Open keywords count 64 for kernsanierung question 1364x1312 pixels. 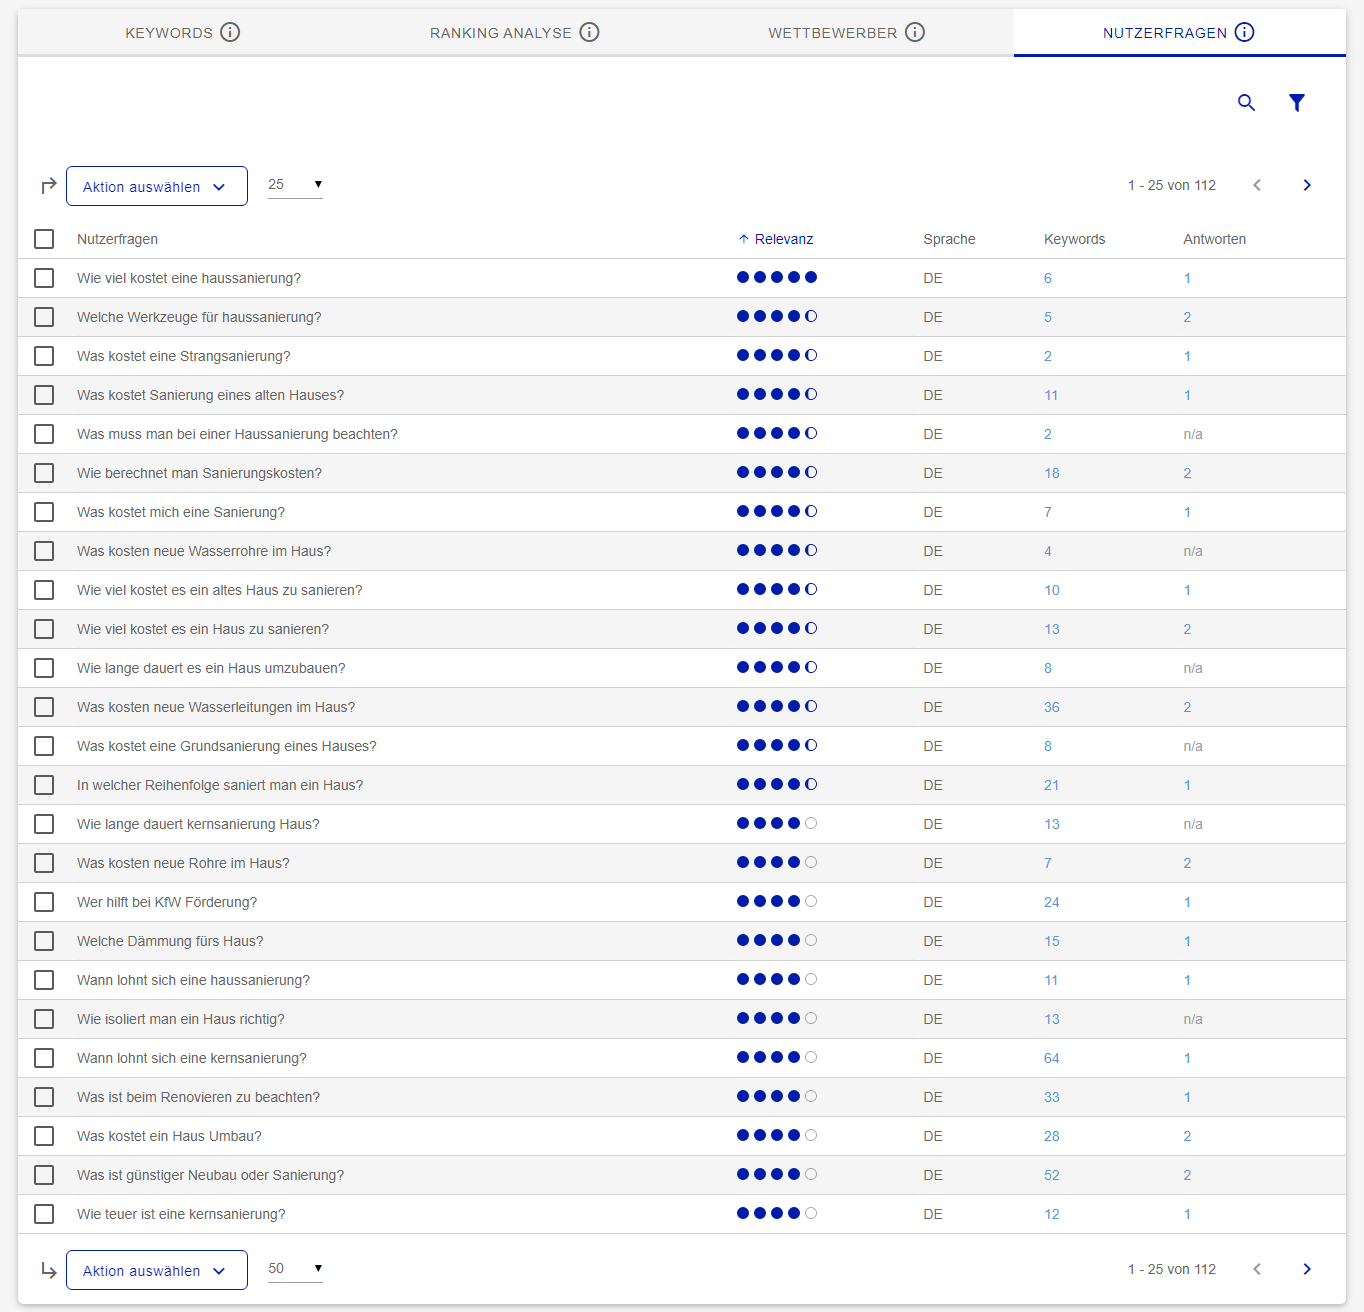(x=1052, y=1058)
